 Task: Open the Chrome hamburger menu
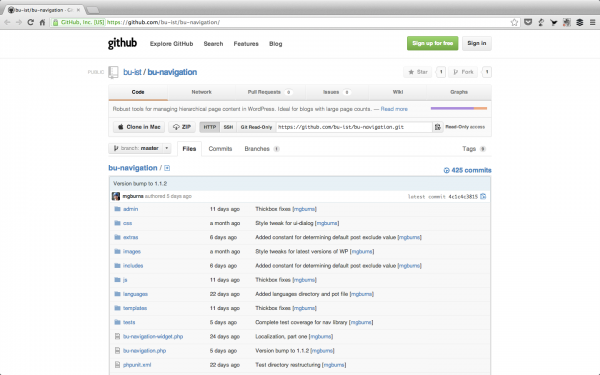click(x=592, y=22)
